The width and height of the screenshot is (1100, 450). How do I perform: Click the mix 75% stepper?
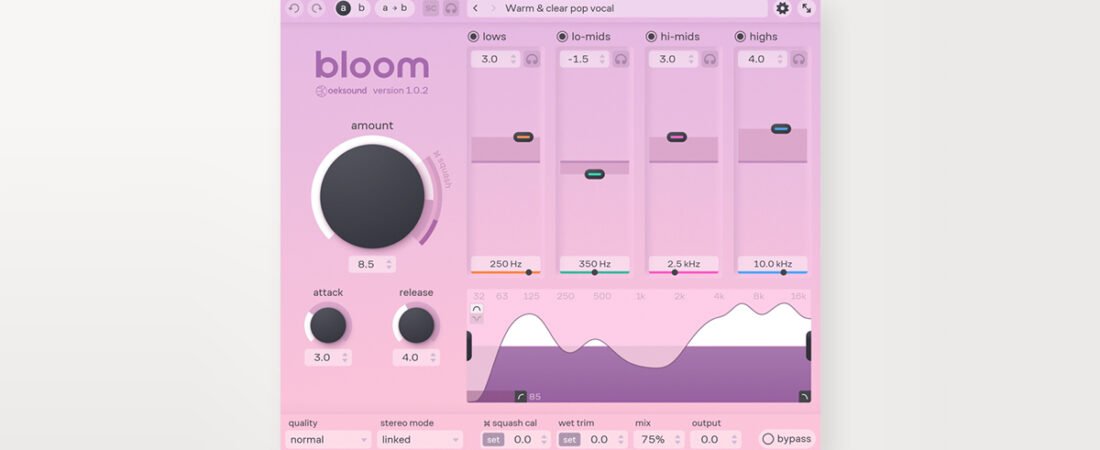659,439
